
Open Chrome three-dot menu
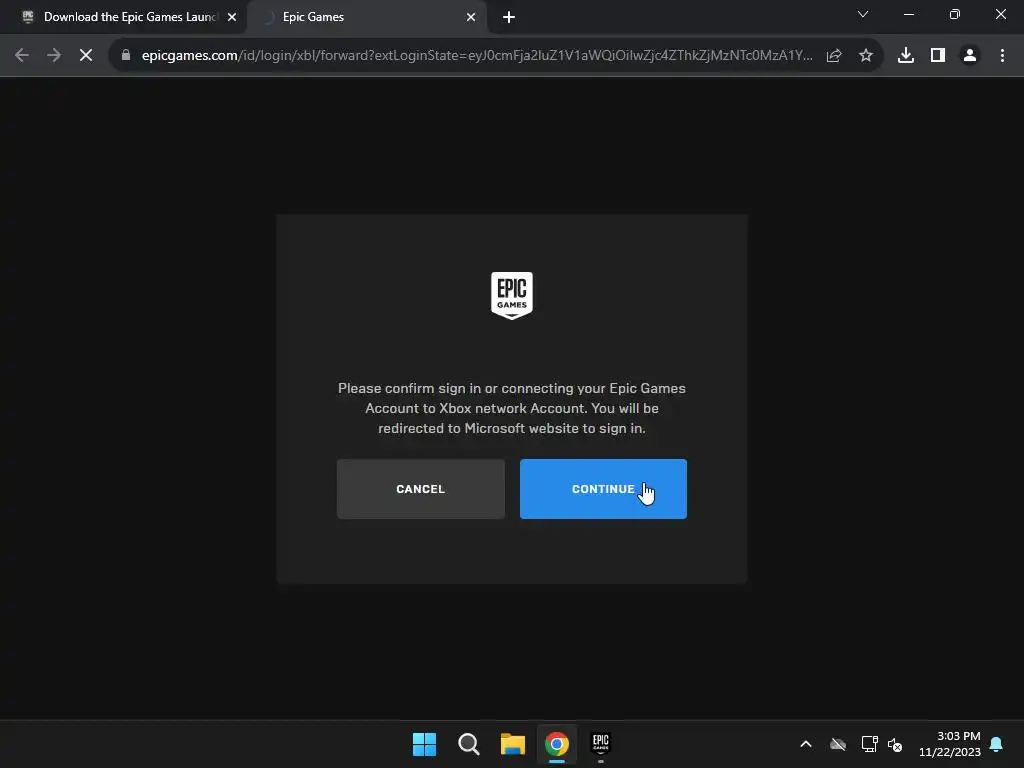coord(1002,56)
